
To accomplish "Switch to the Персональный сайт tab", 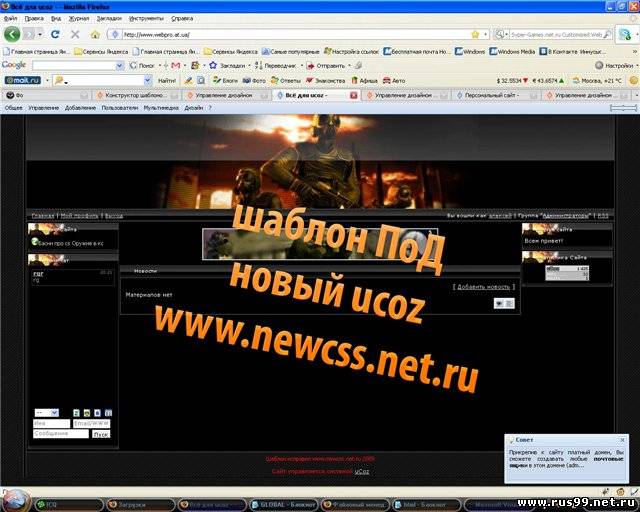I will (497, 95).
